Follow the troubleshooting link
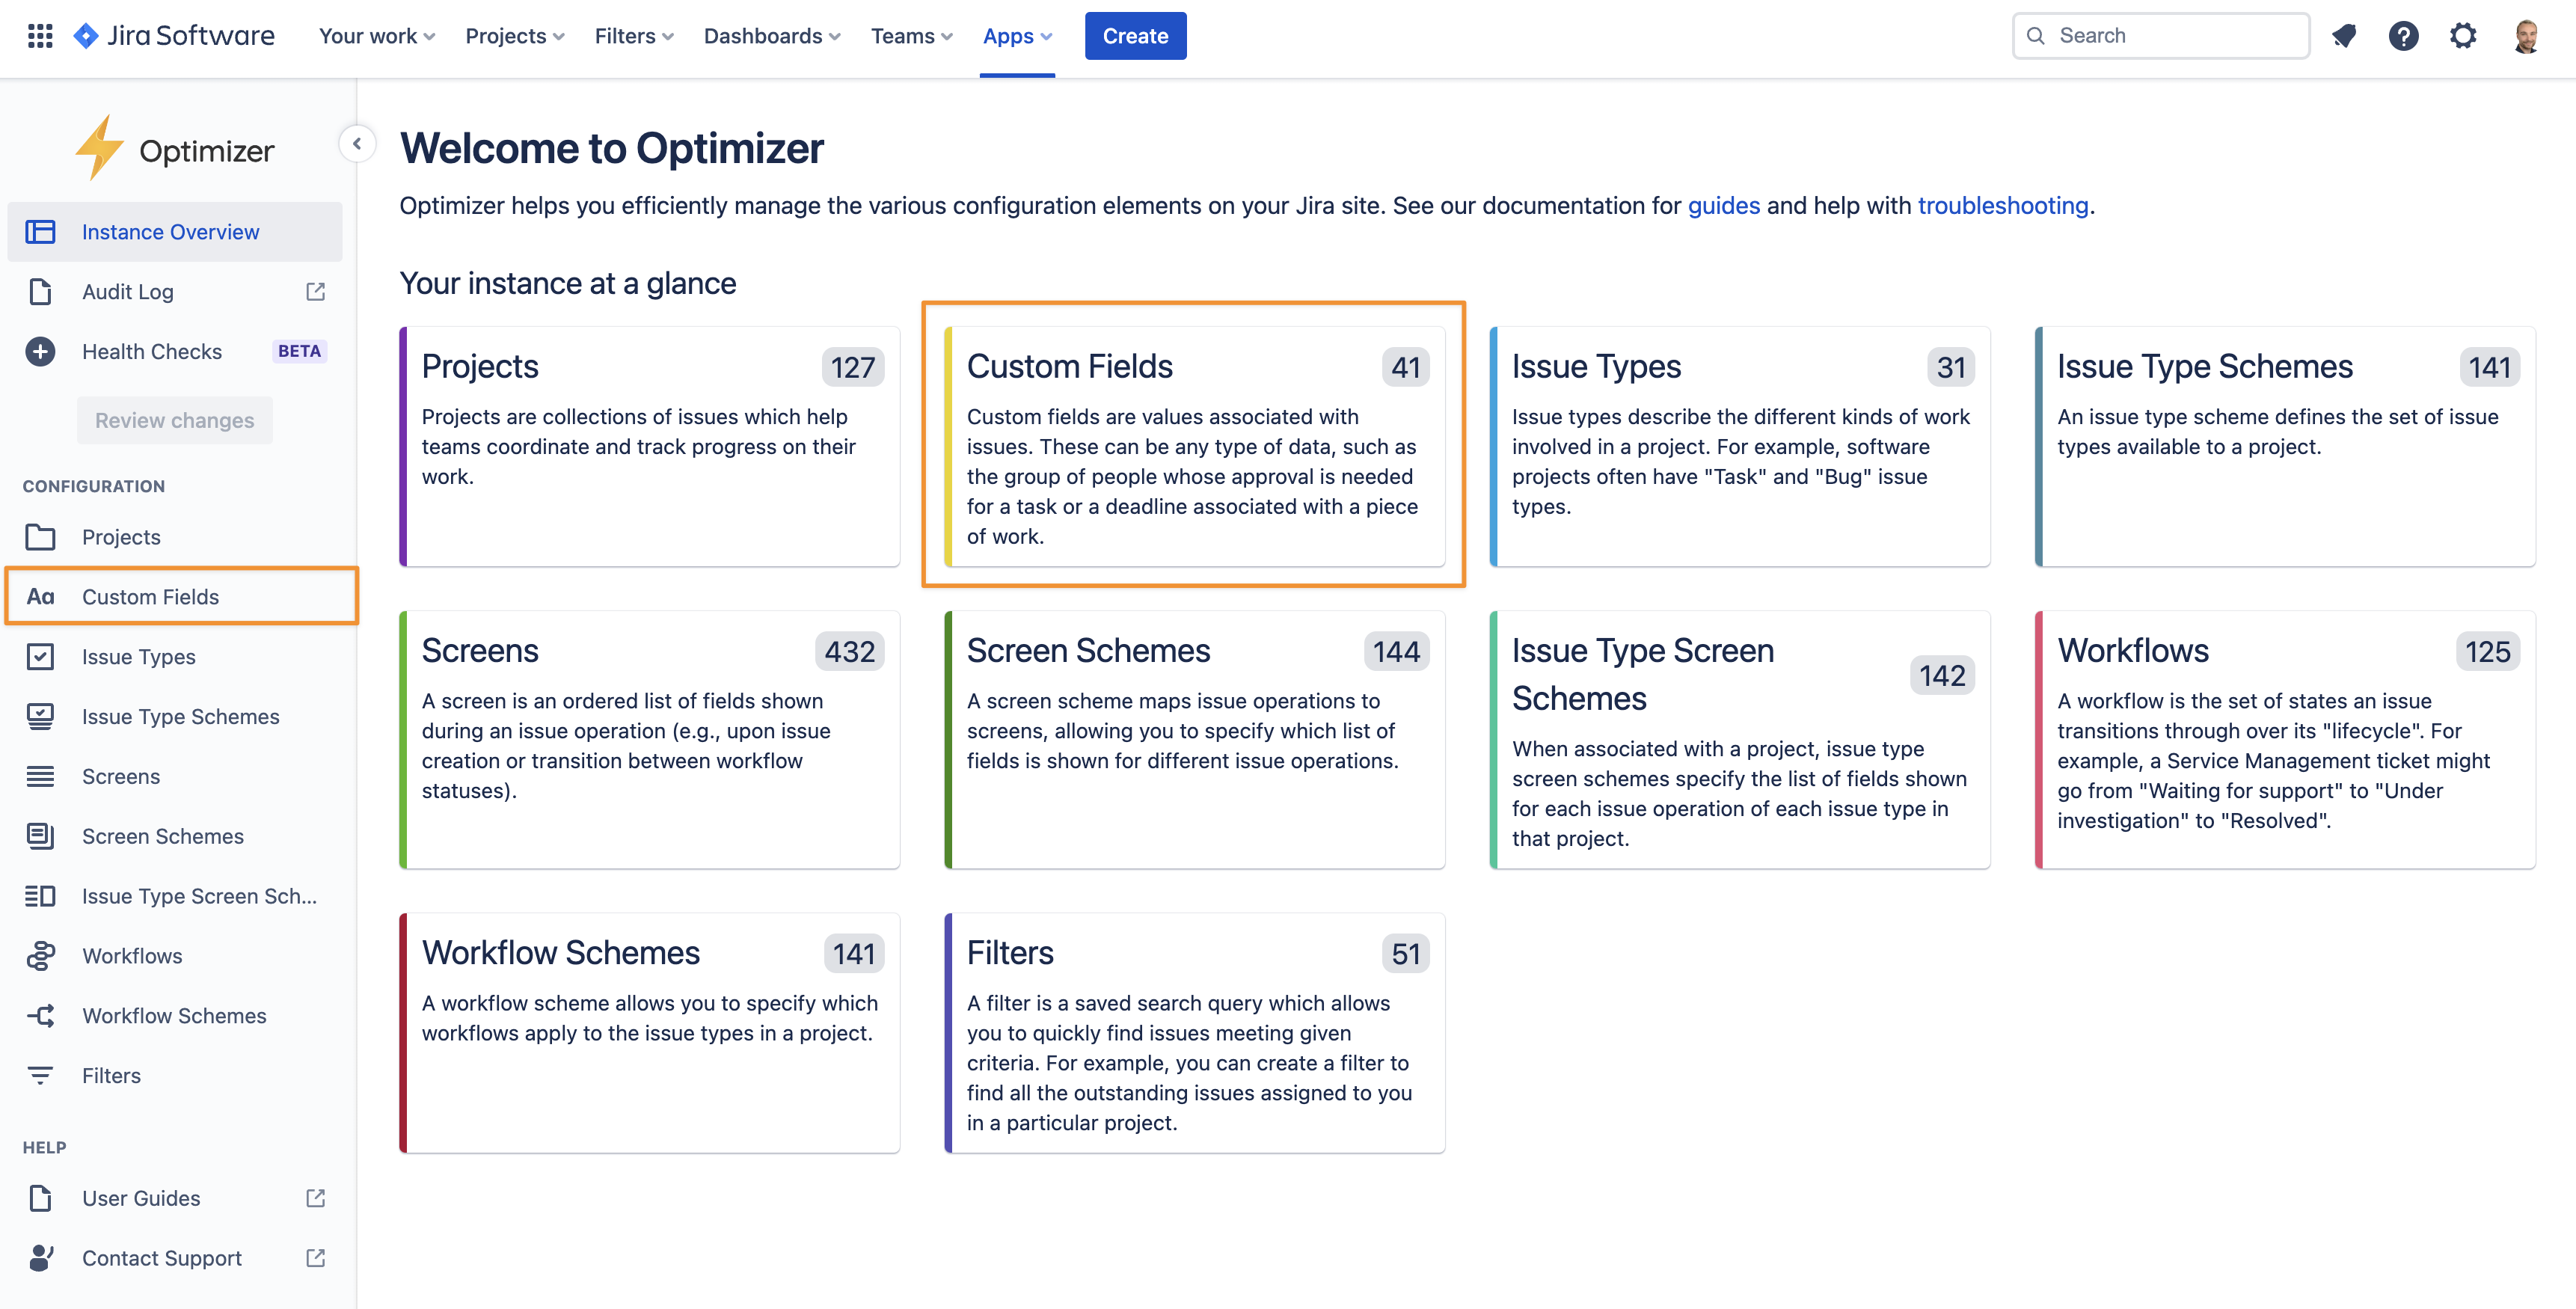 [2002, 206]
